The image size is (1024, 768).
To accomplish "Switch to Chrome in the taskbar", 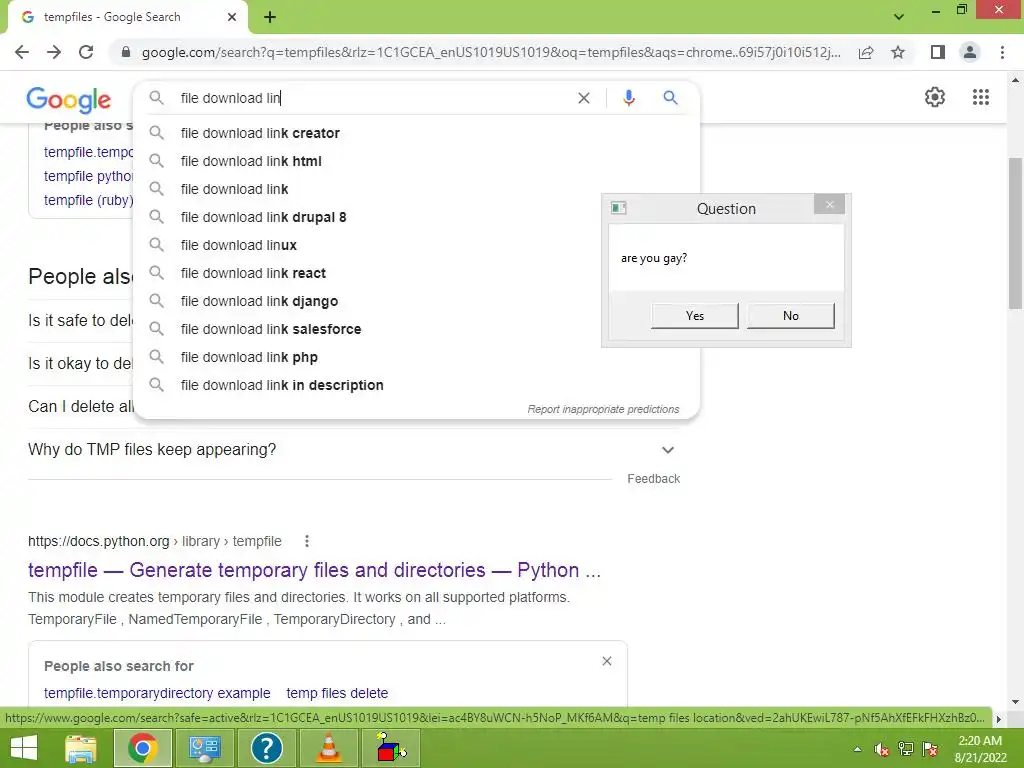I will (142, 748).
